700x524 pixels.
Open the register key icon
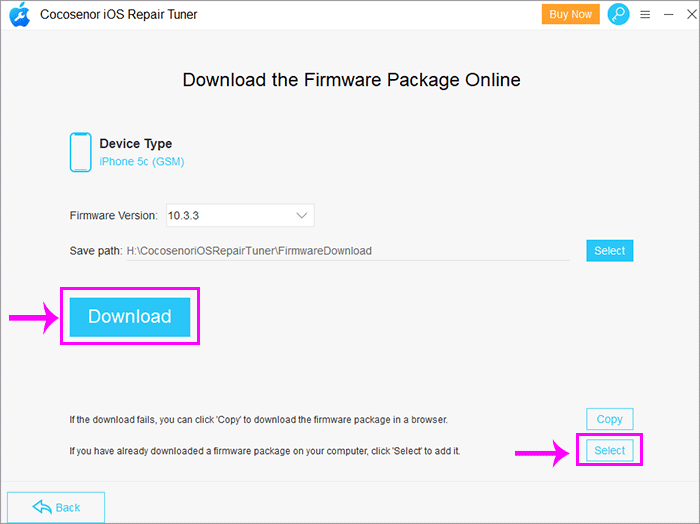618,14
